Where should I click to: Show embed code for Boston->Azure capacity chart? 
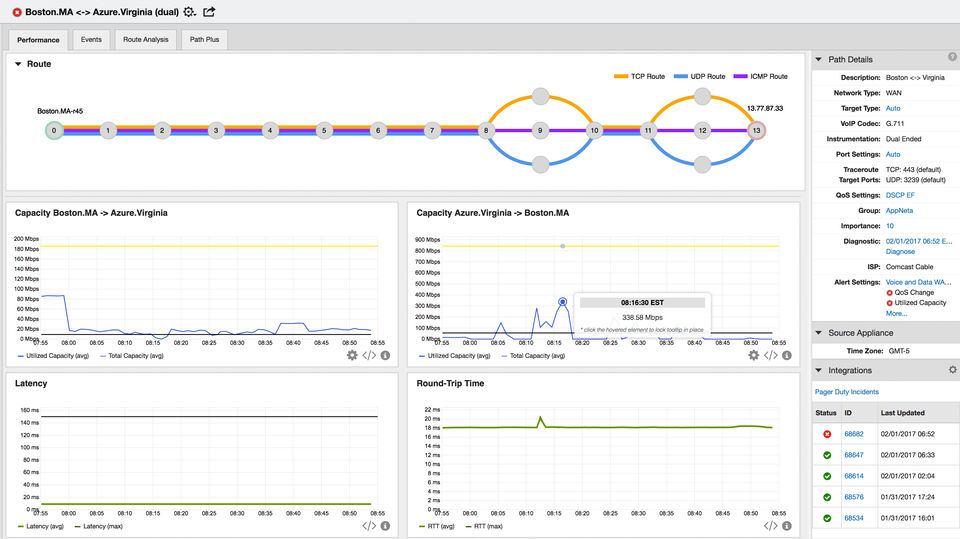click(x=369, y=355)
